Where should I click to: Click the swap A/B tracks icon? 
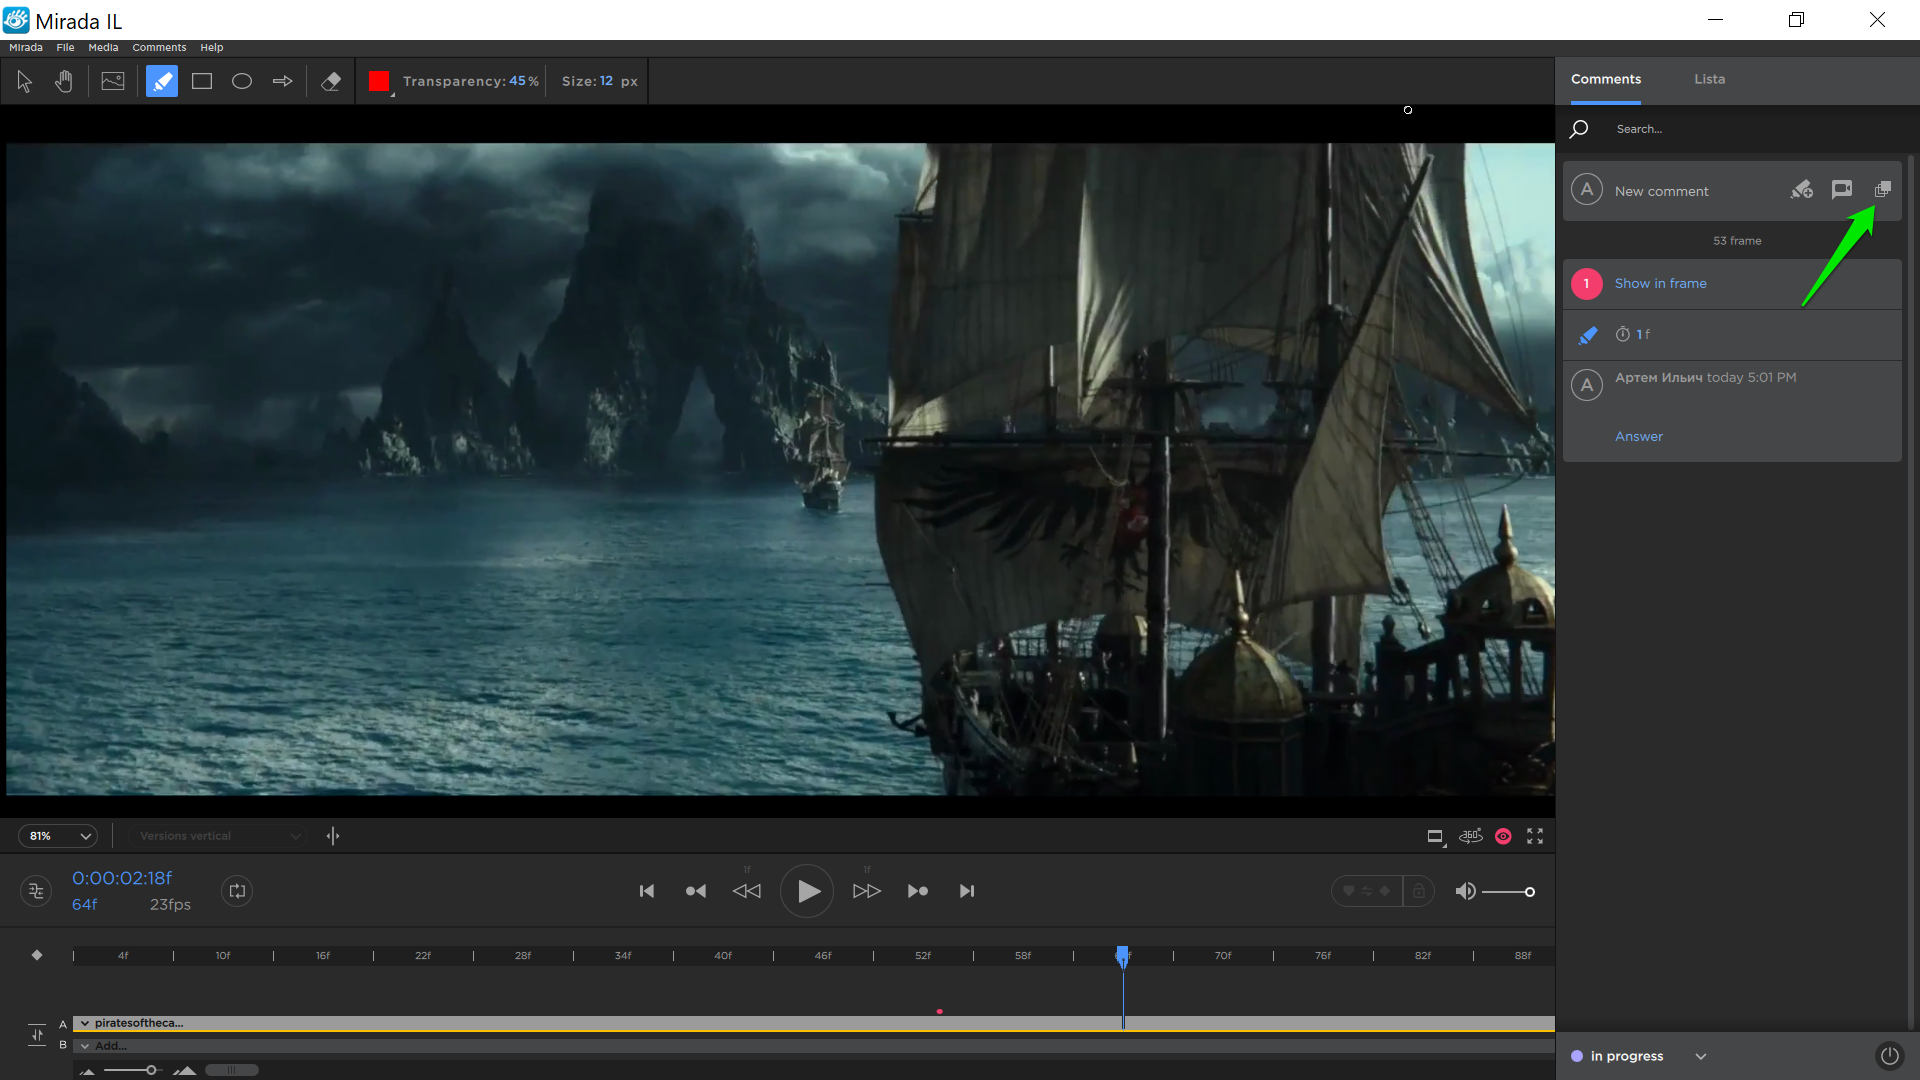point(37,1034)
